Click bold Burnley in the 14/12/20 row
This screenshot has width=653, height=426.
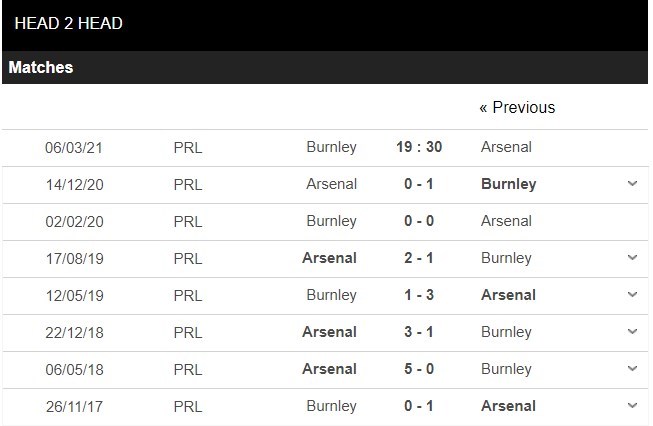click(x=508, y=184)
